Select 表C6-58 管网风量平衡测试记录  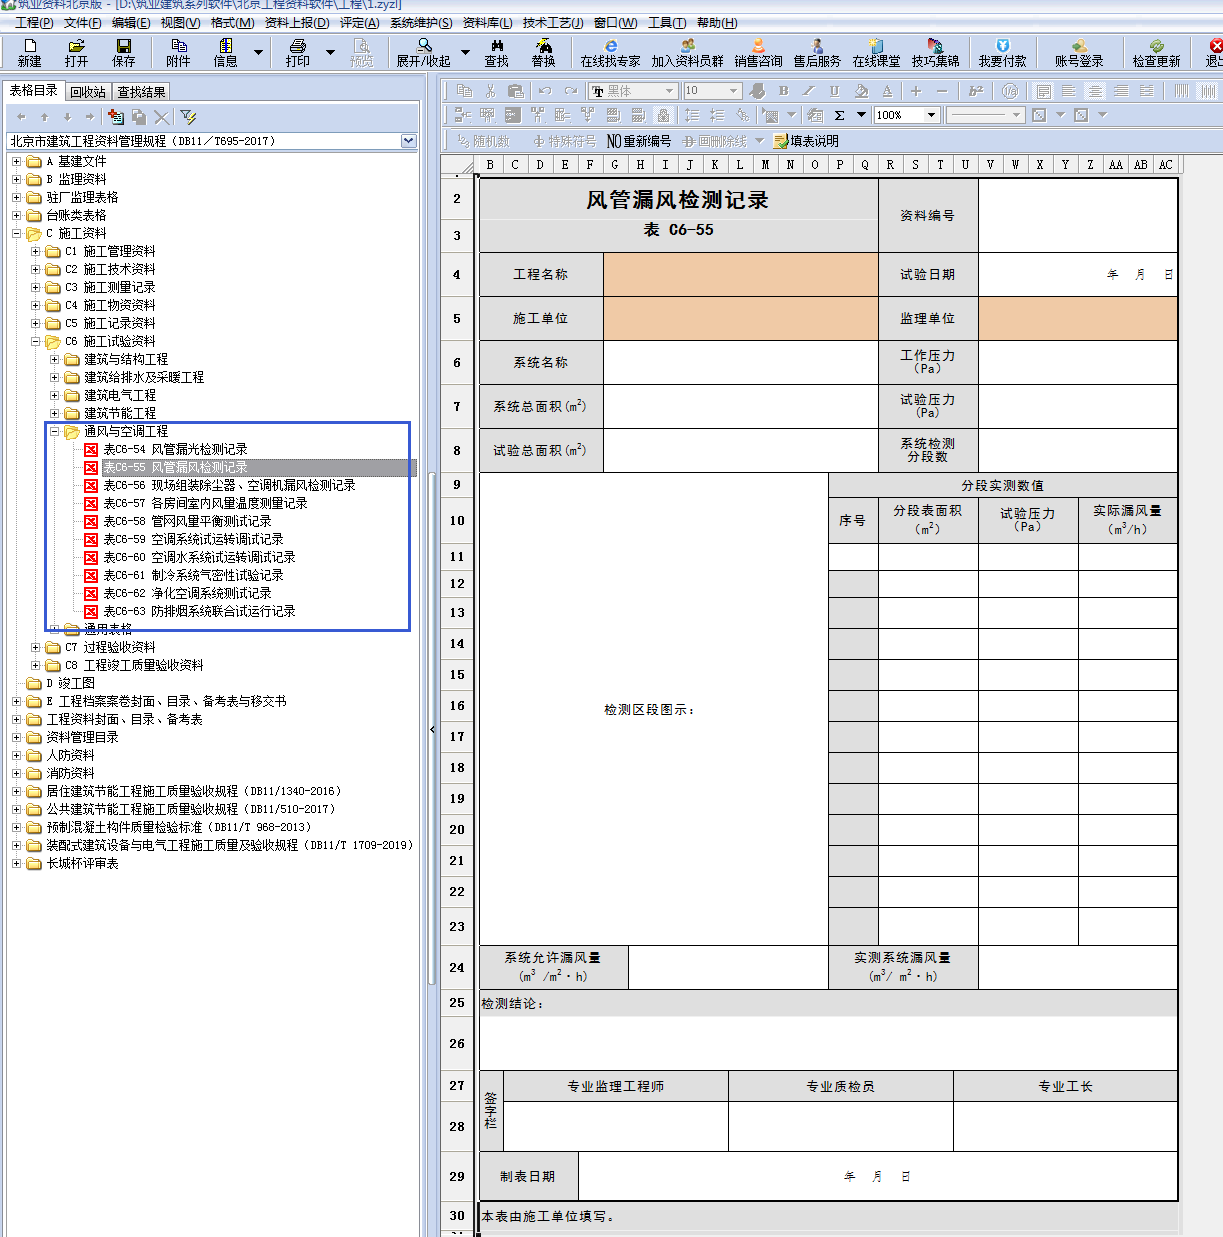[x=187, y=522]
